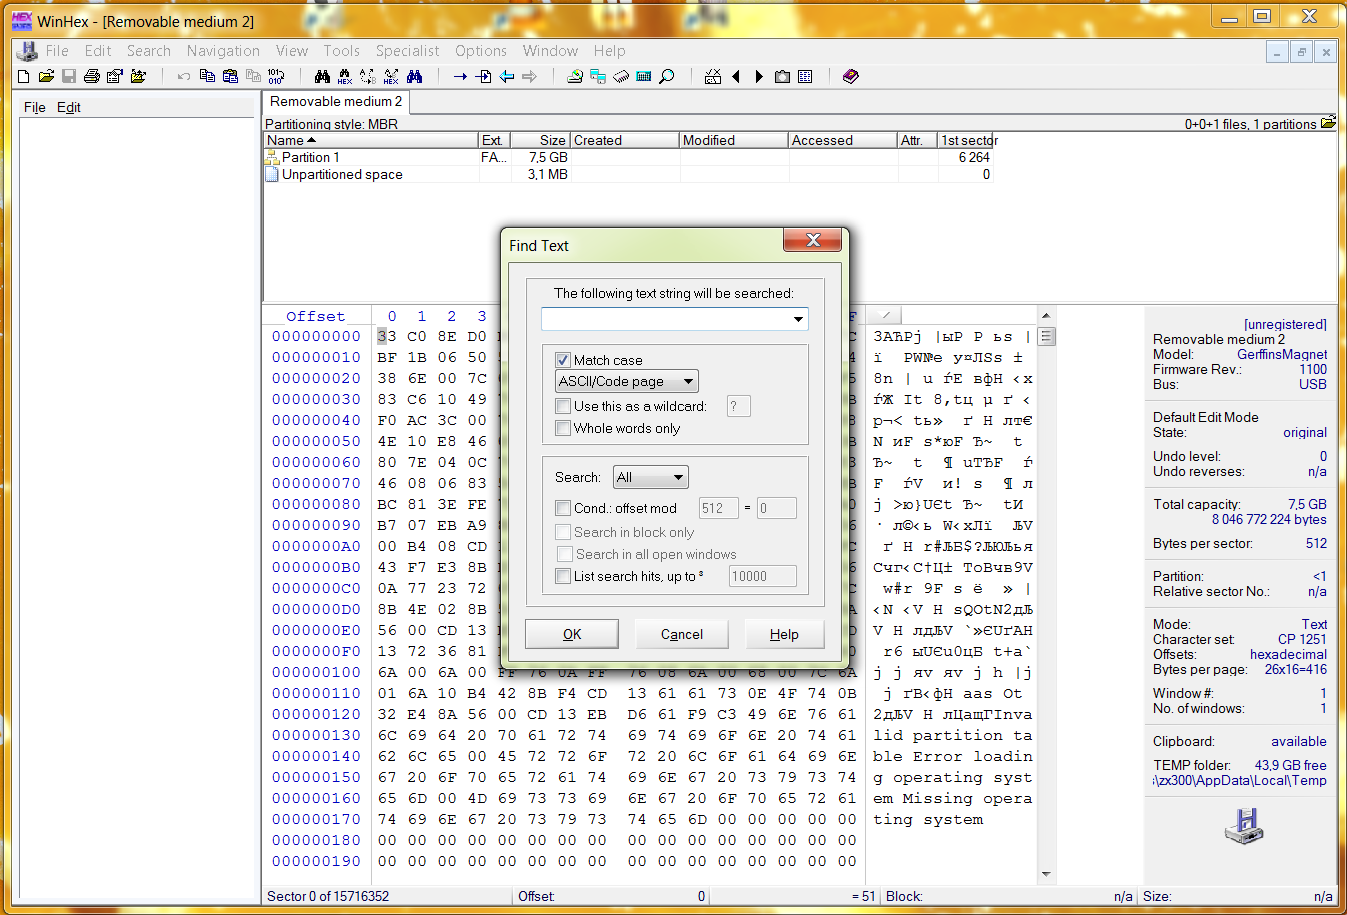Click the next position black triangle icon
The height and width of the screenshot is (915, 1347).
pos(759,76)
